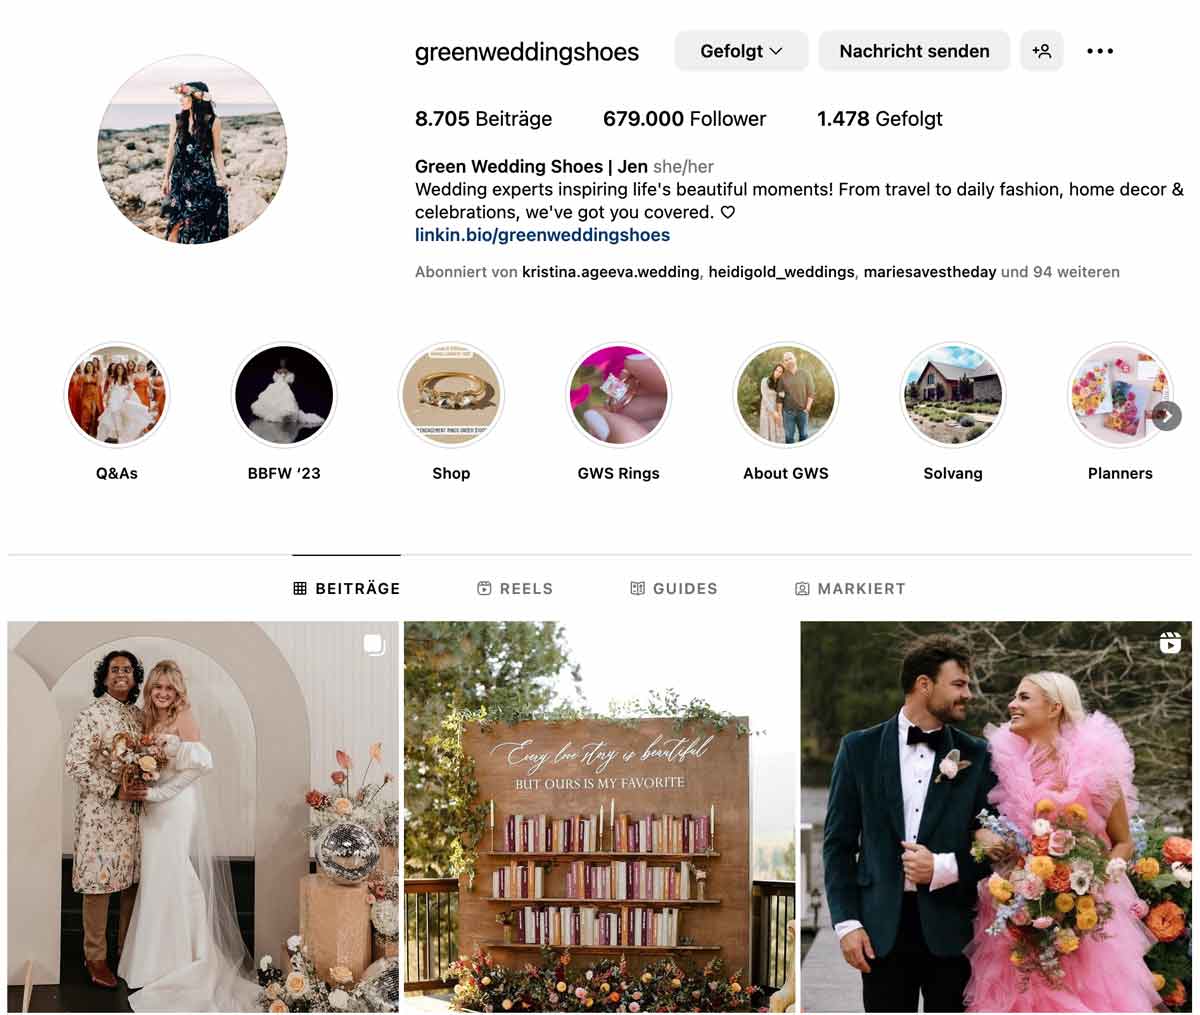Select the Beiträge posts tab

[346, 588]
